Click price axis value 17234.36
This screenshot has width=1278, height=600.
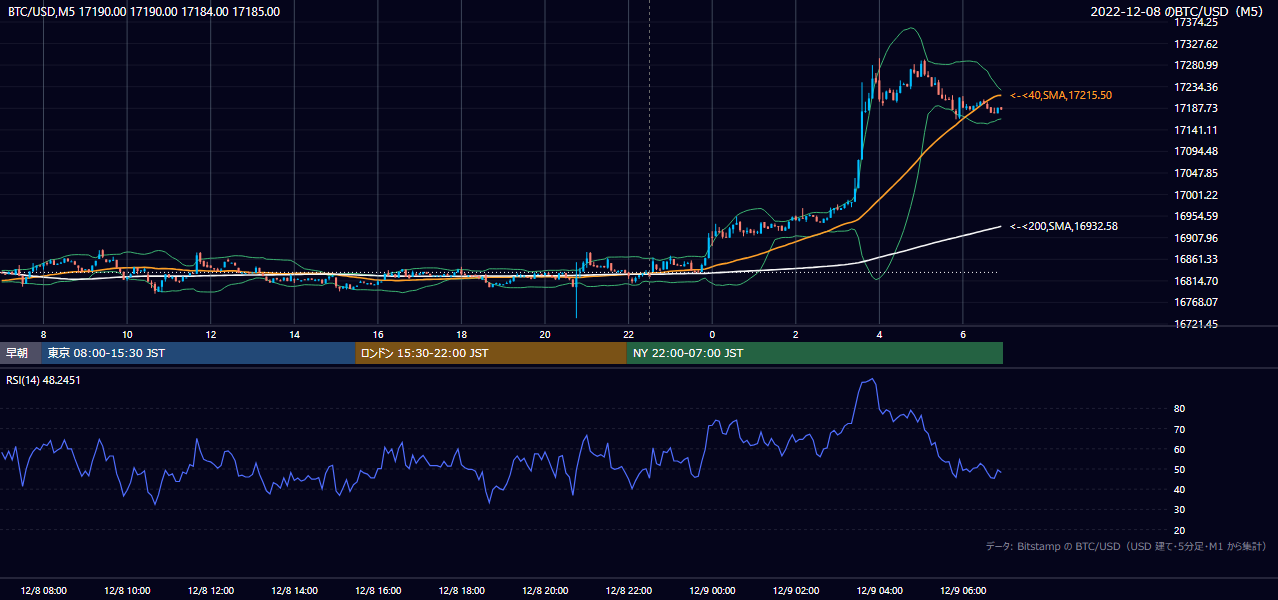(x=1195, y=87)
